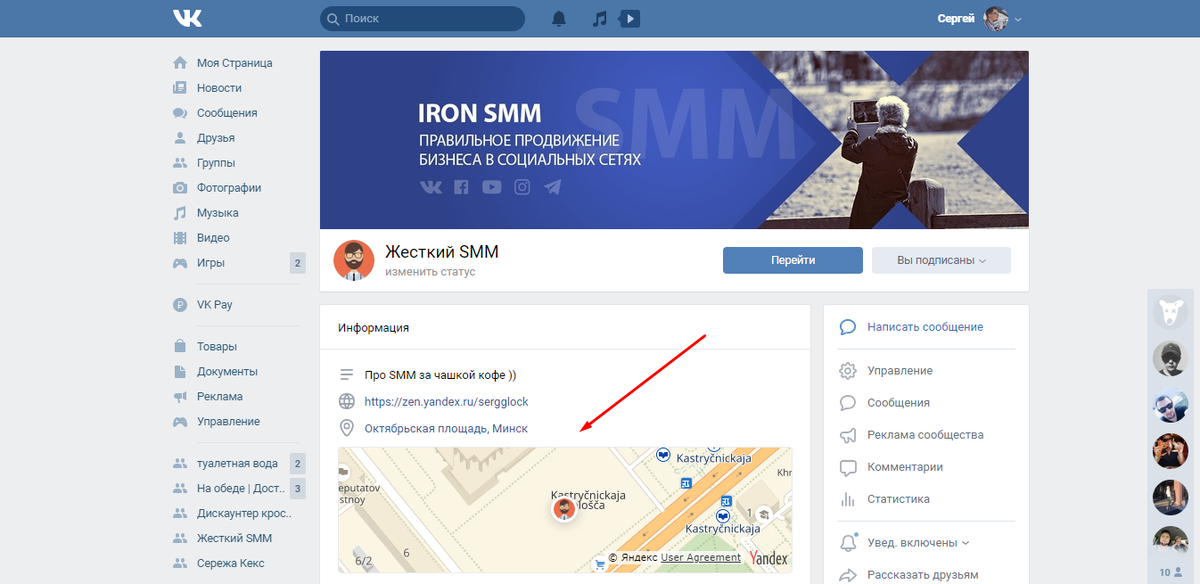1200x584 pixels.
Task: Click the VK logo in the header
Action: (x=187, y=18)
